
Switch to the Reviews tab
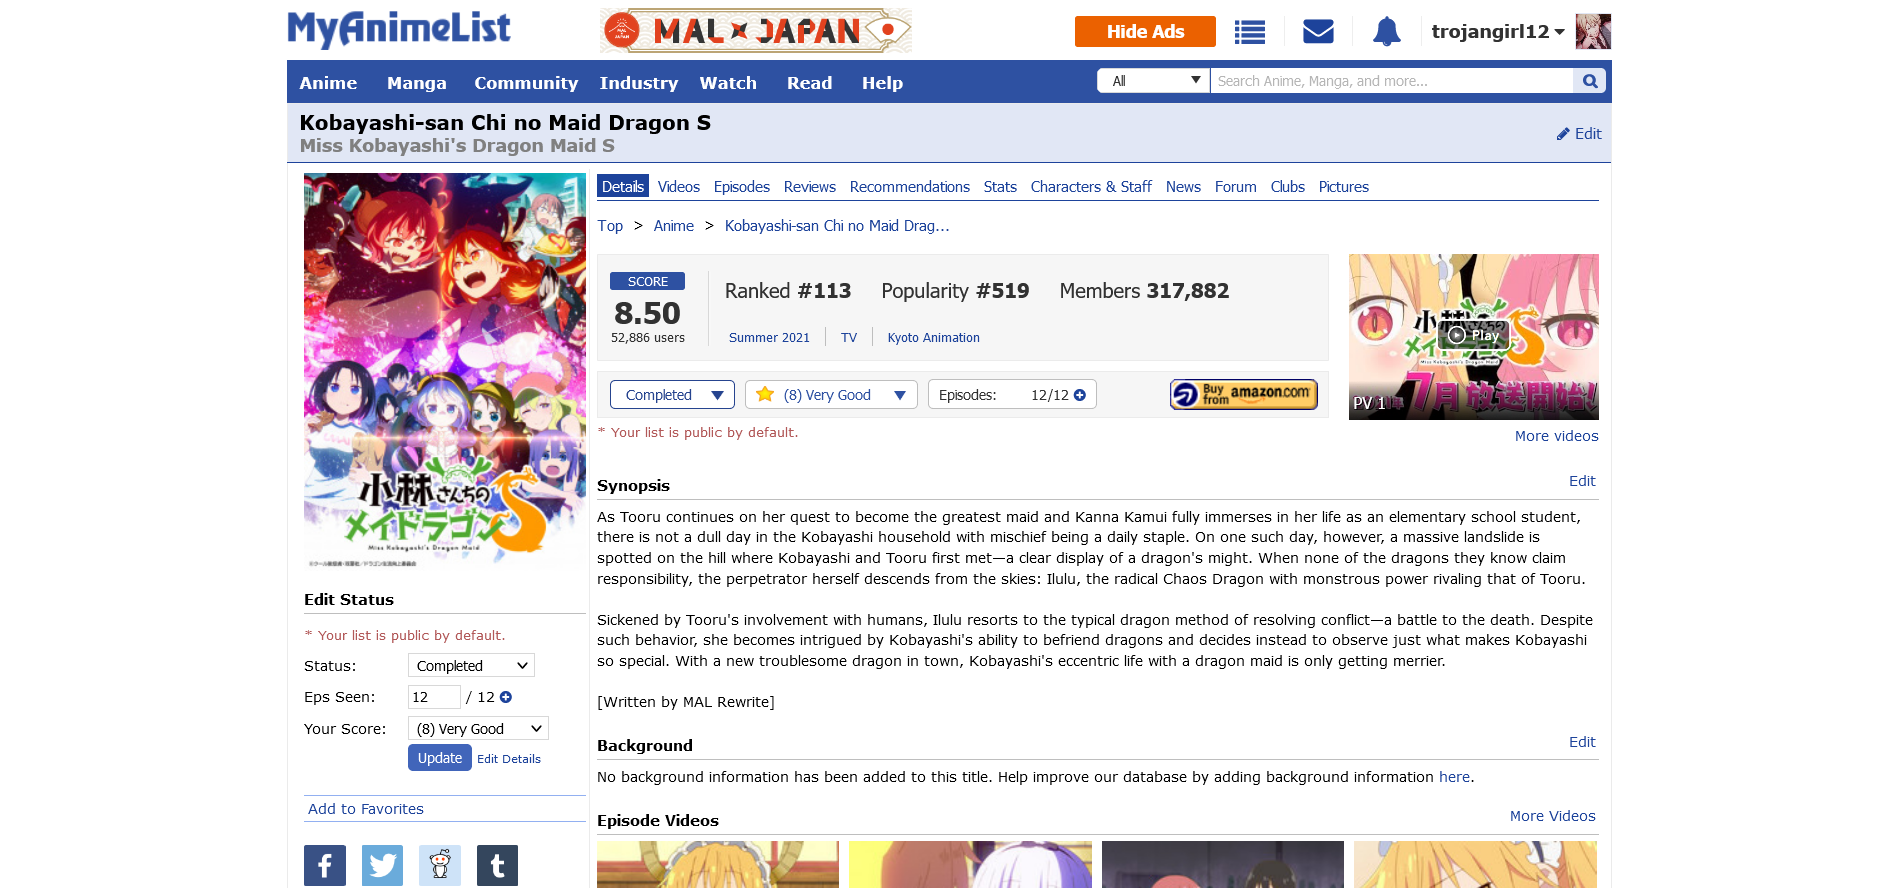(x=809, y=187)
